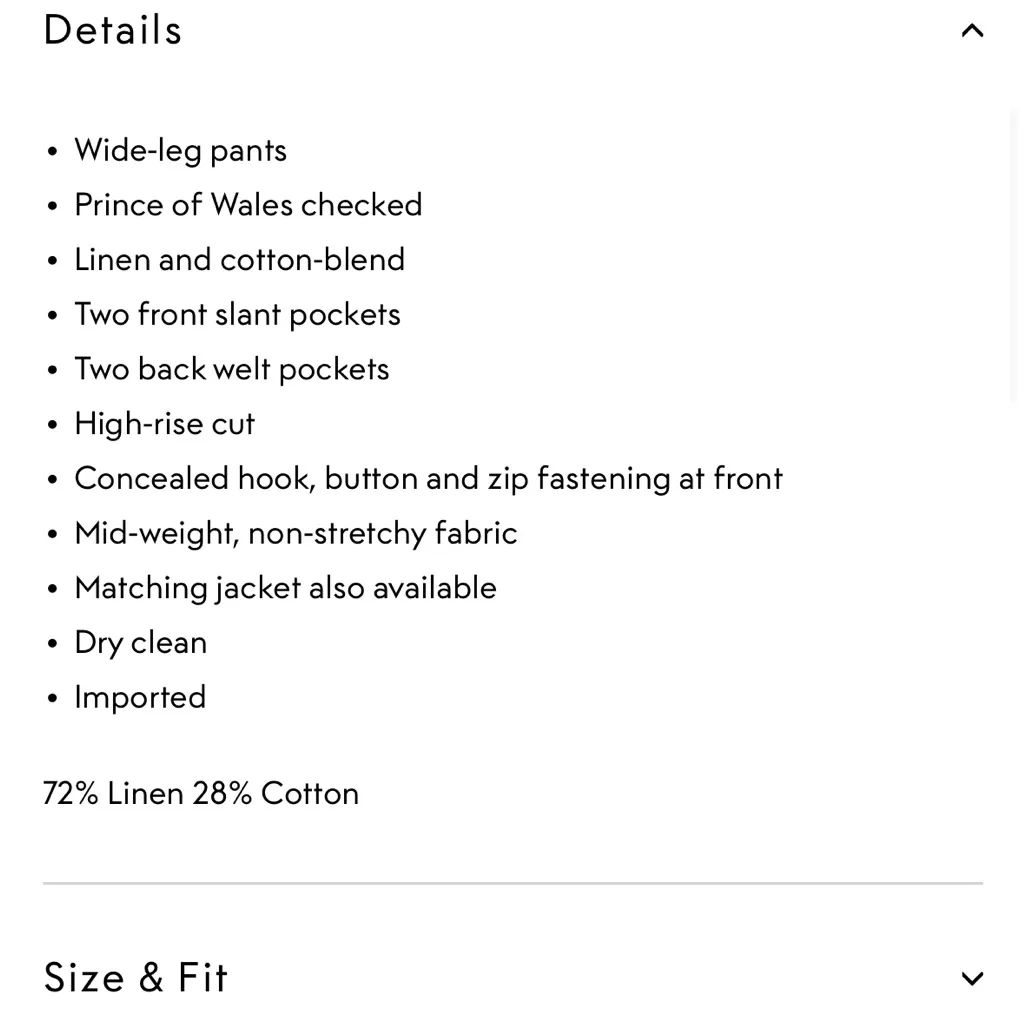Click the Matching jacket also available line
Image resolution: width=1025 pixels, height=1025 pixels.
pyautogui.click(x=285, y=588)
